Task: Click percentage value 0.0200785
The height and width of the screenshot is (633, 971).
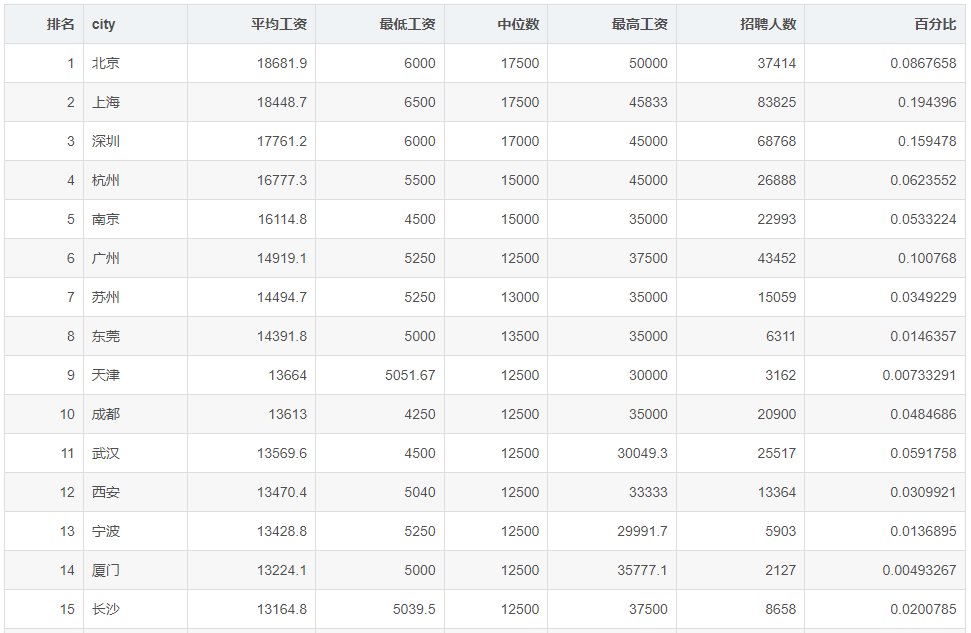Action: point(923,609)
